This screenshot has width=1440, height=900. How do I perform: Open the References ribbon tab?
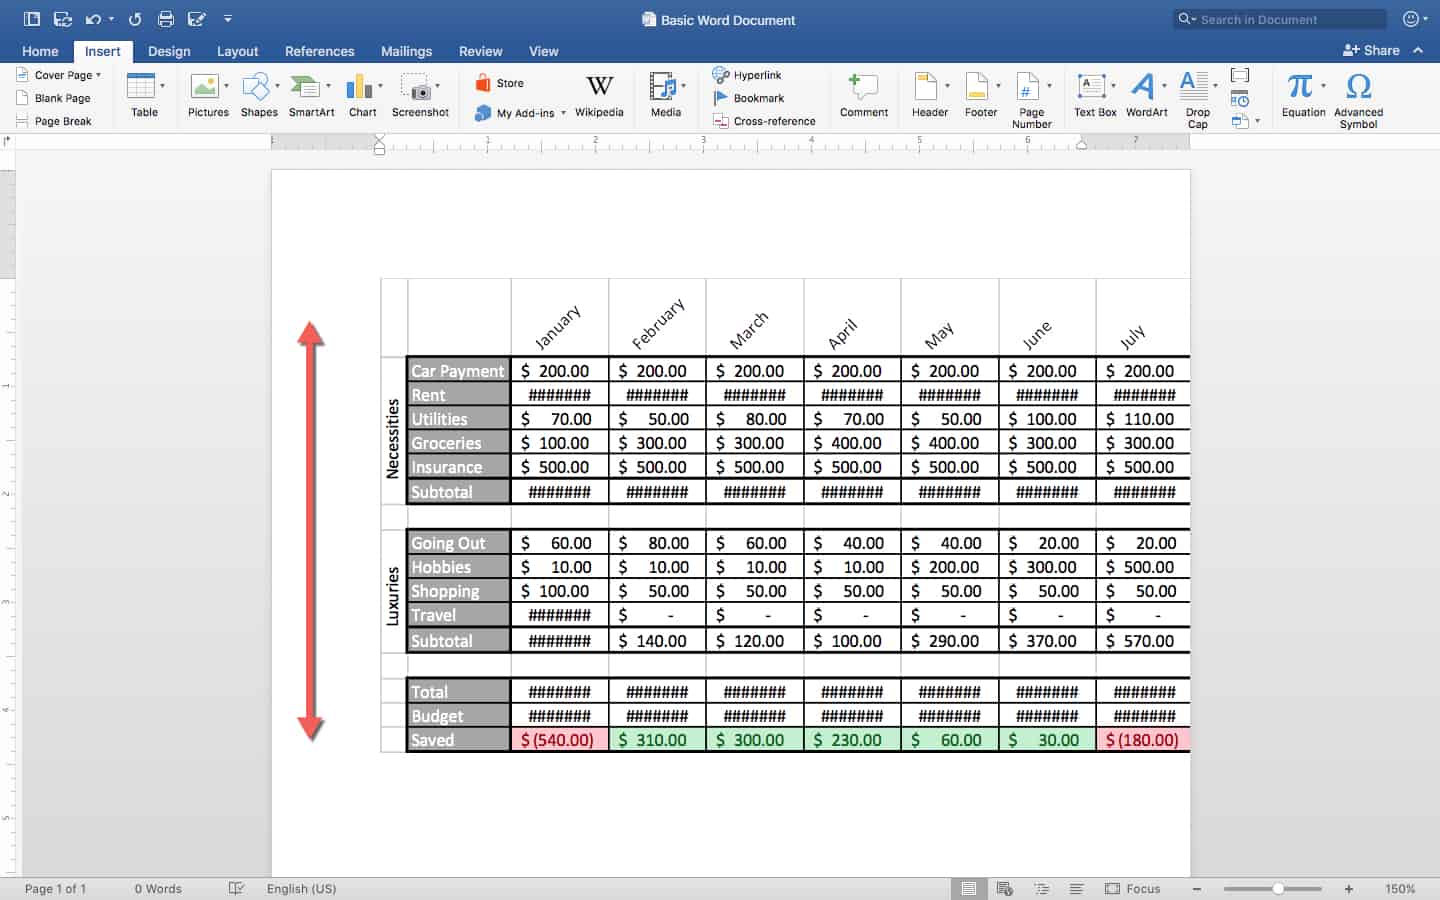click(319, 51)
